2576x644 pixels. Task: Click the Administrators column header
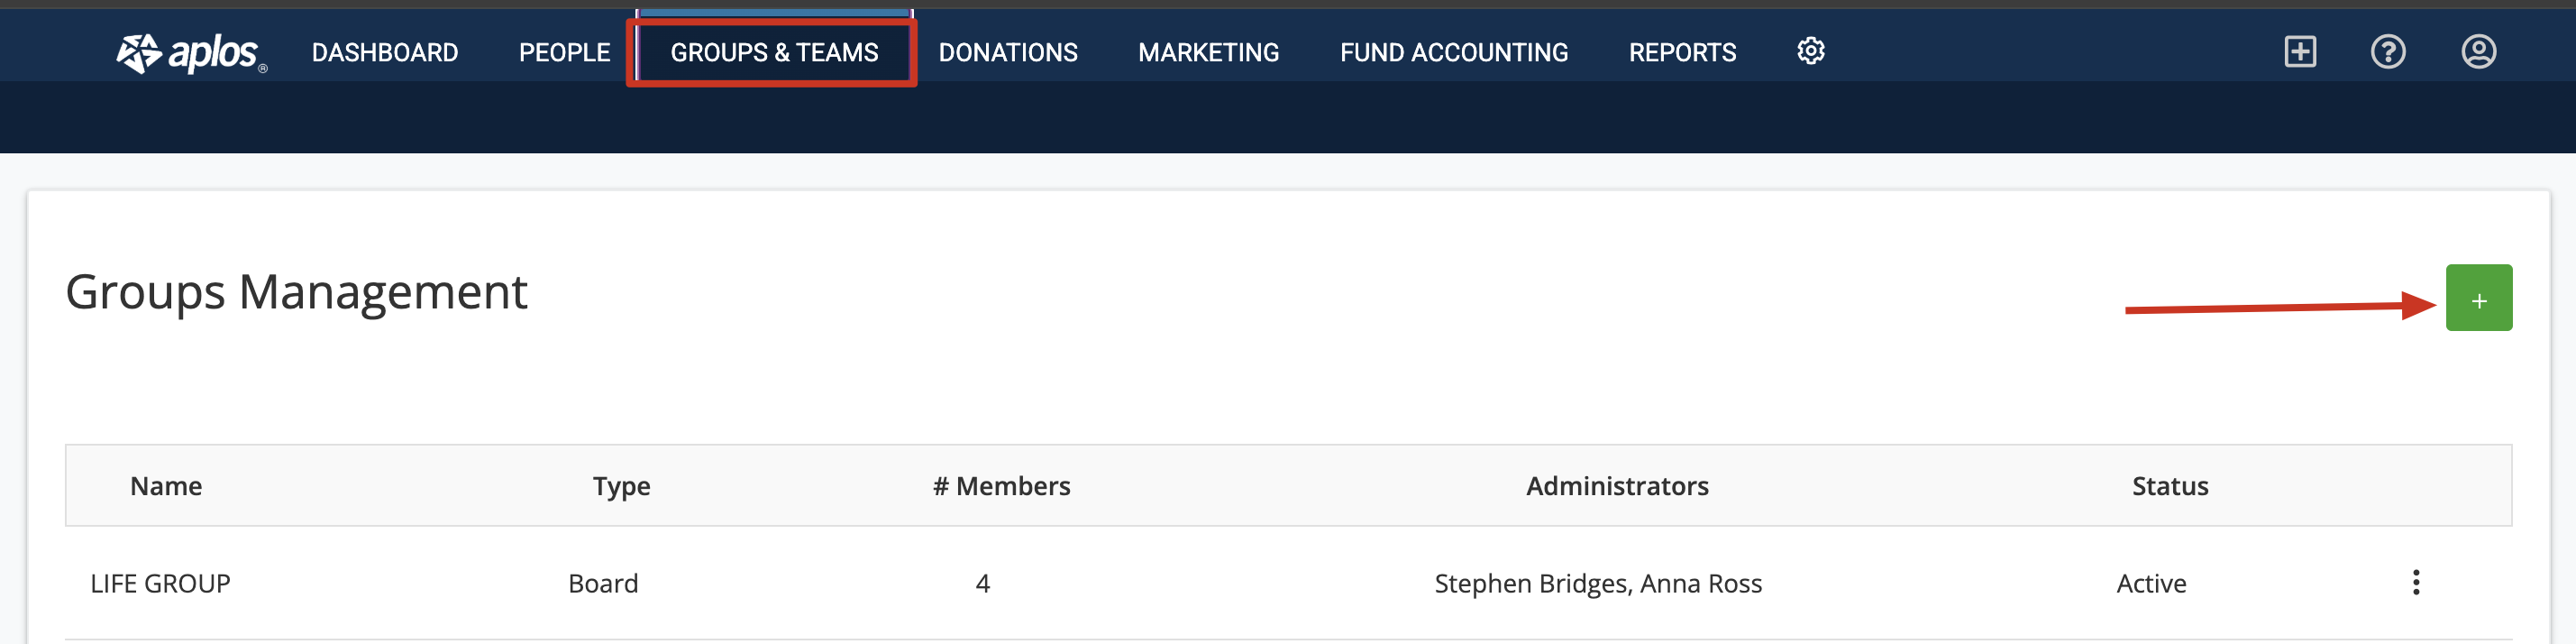point(1617,486)
